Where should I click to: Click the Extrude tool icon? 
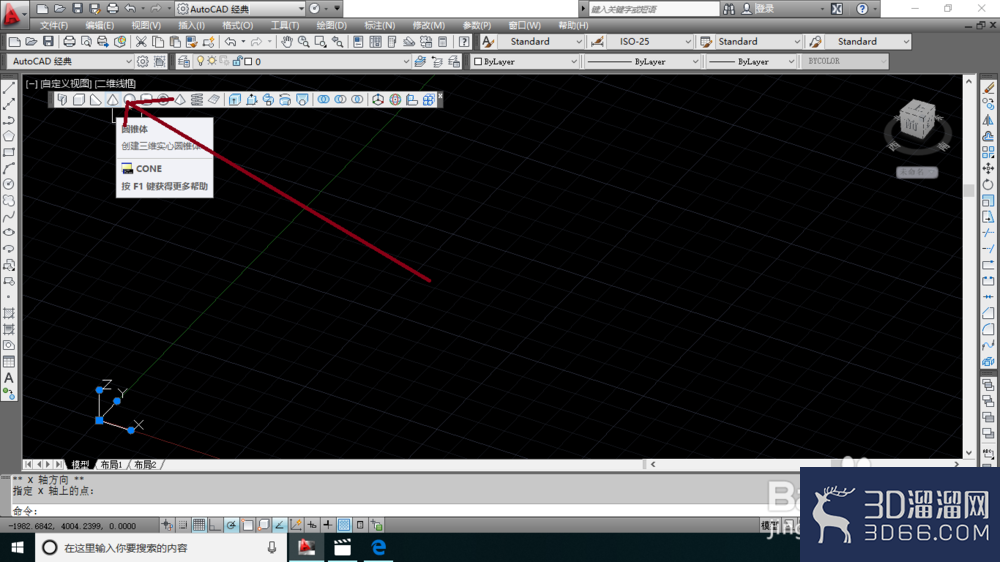[235, 100]
